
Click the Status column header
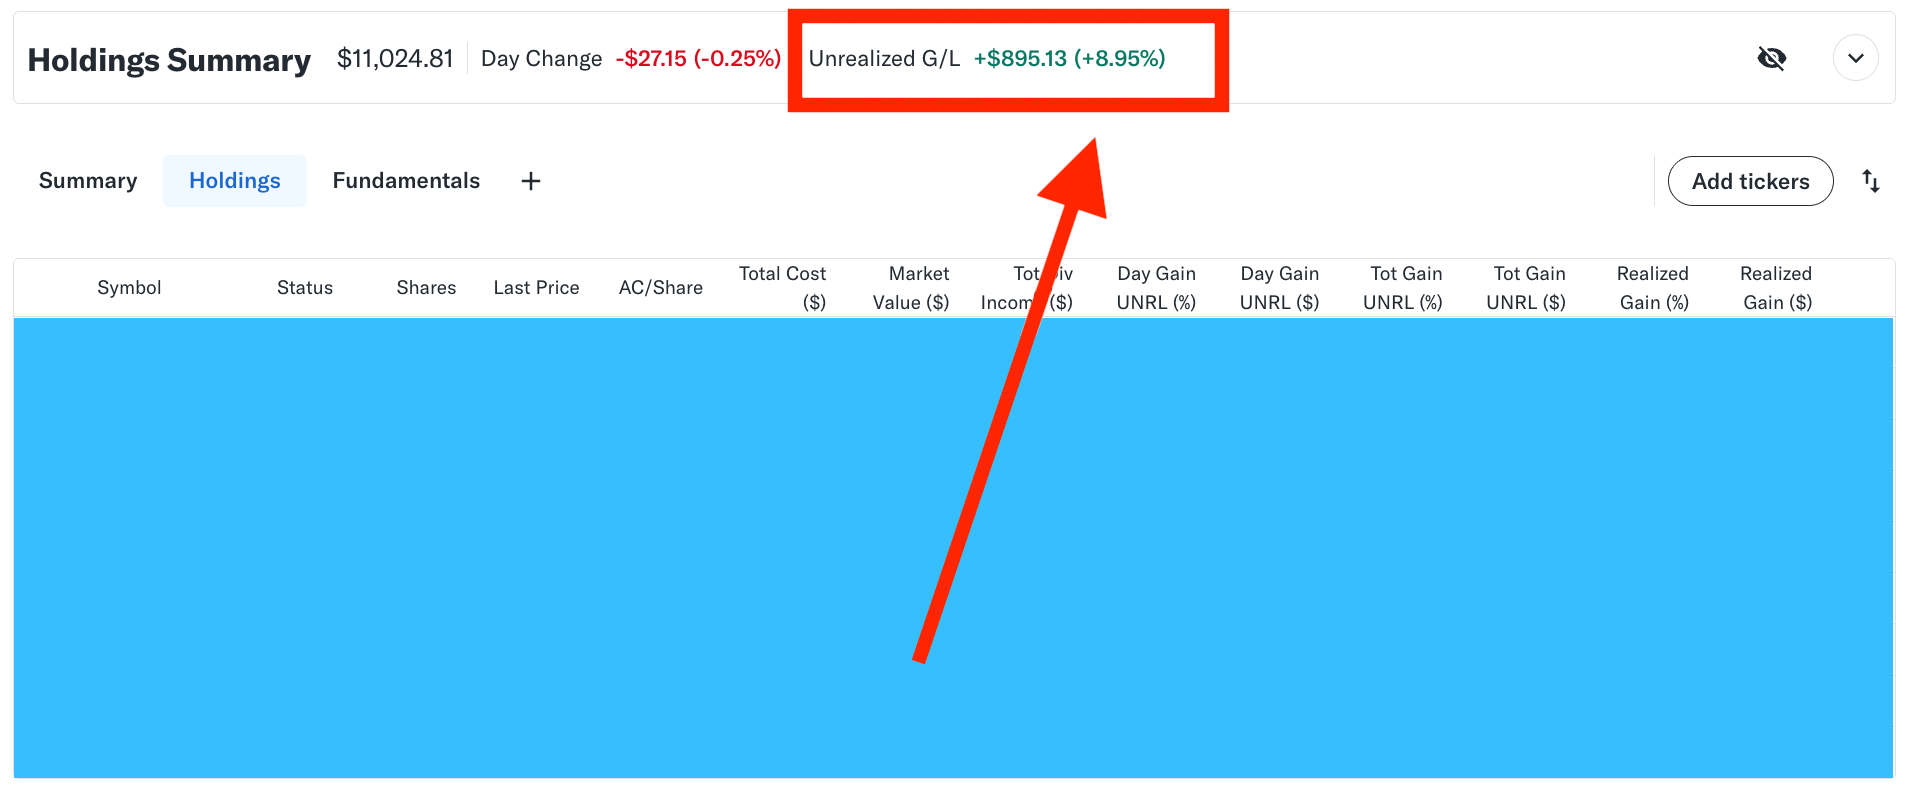(305, 288)
